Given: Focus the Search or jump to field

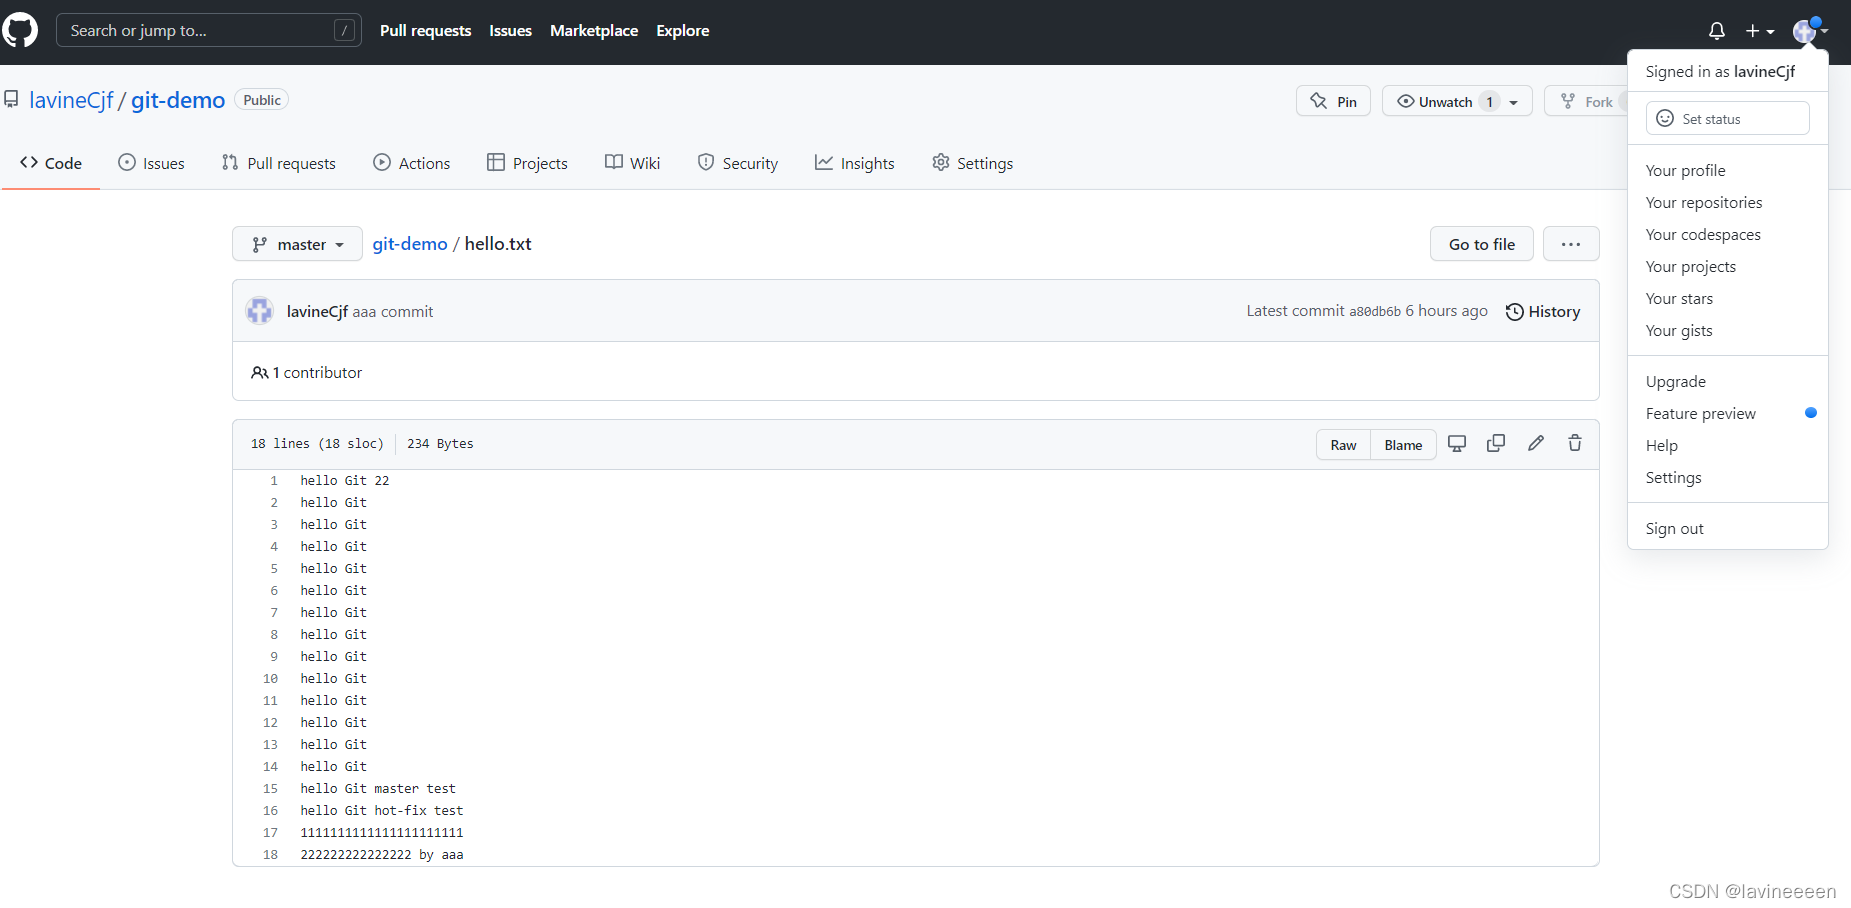Looking at the screenshot, I should tap(209, 31).
